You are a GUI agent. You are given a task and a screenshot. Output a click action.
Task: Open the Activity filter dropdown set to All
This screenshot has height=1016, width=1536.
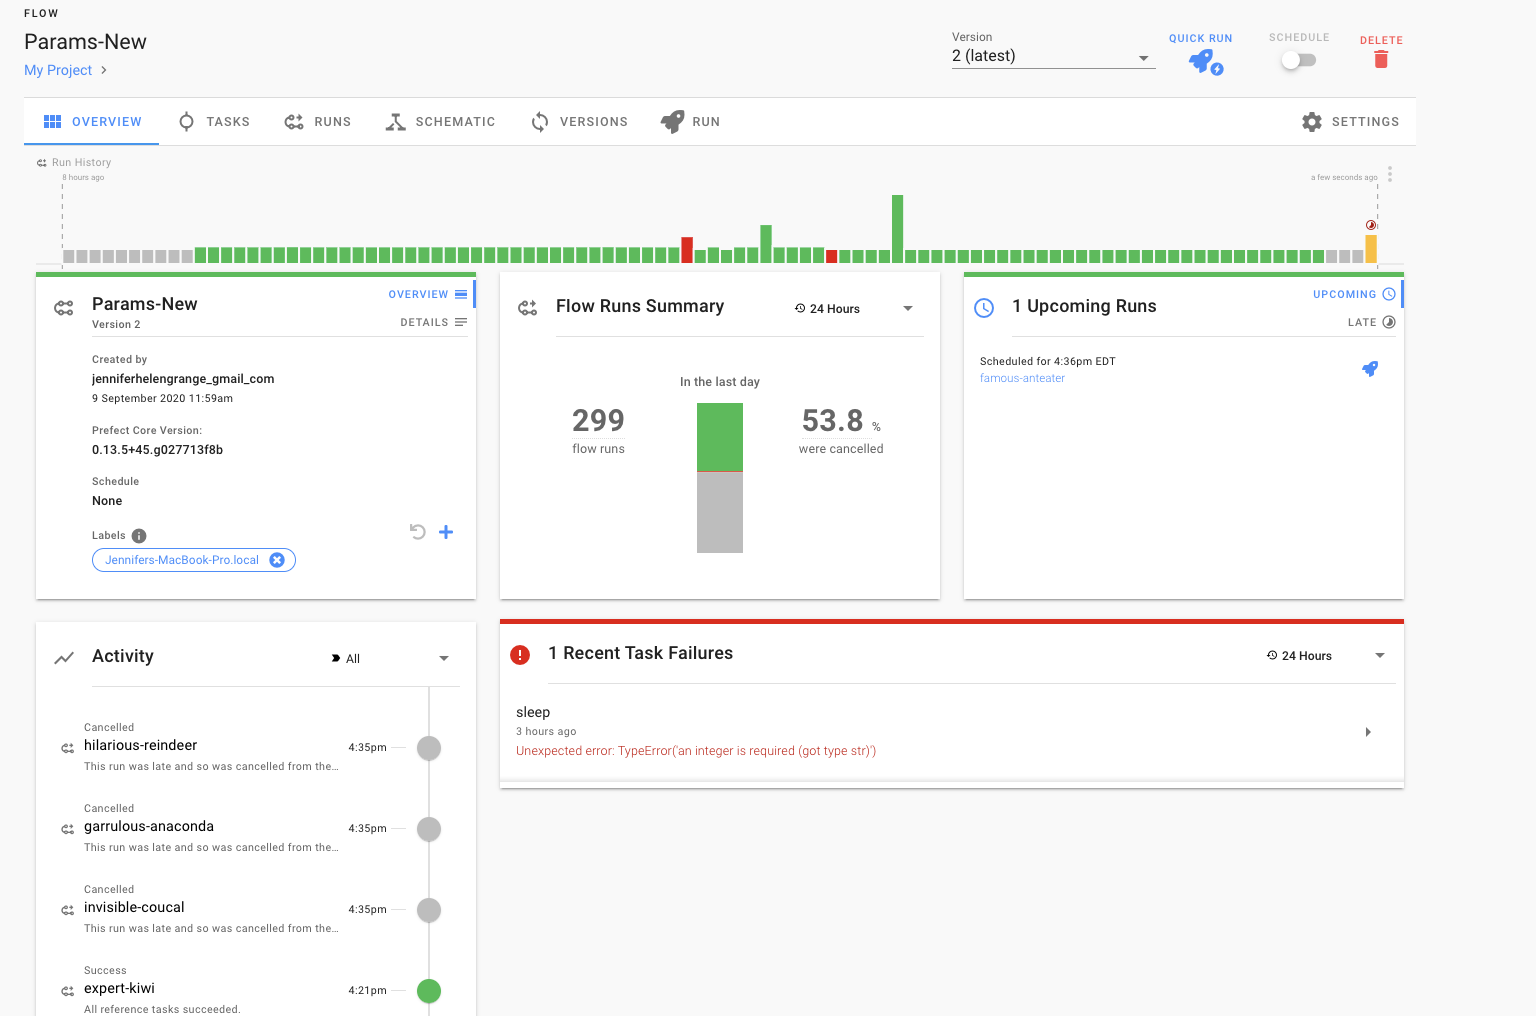pos(390,658)
